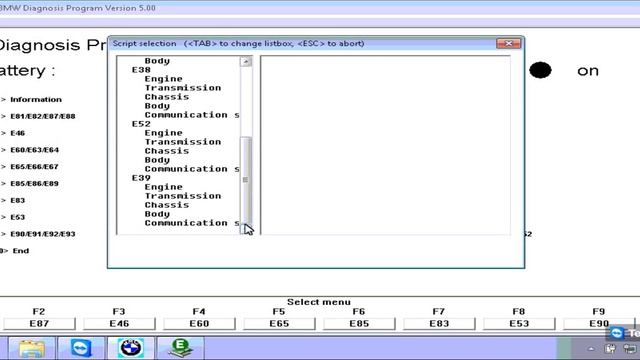640x360 pixels.
Task: Close the Script selection dialog
Action: pyautogui.click(x=509, y=43)
